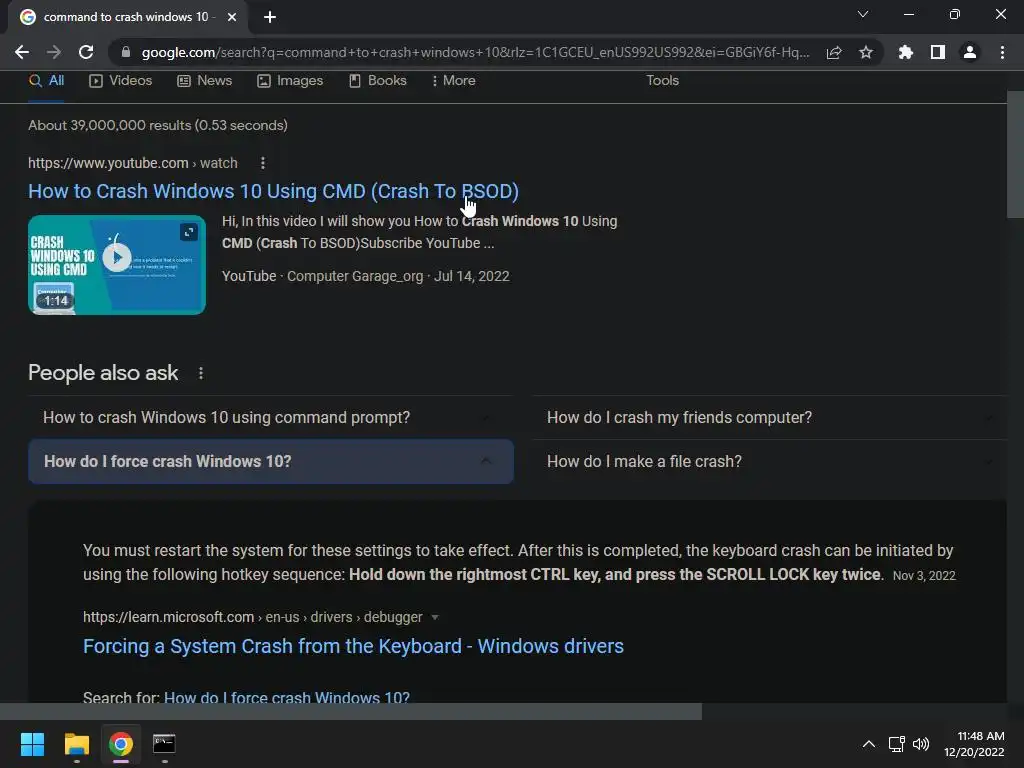Open the Windows Start menu

(32, 744)
